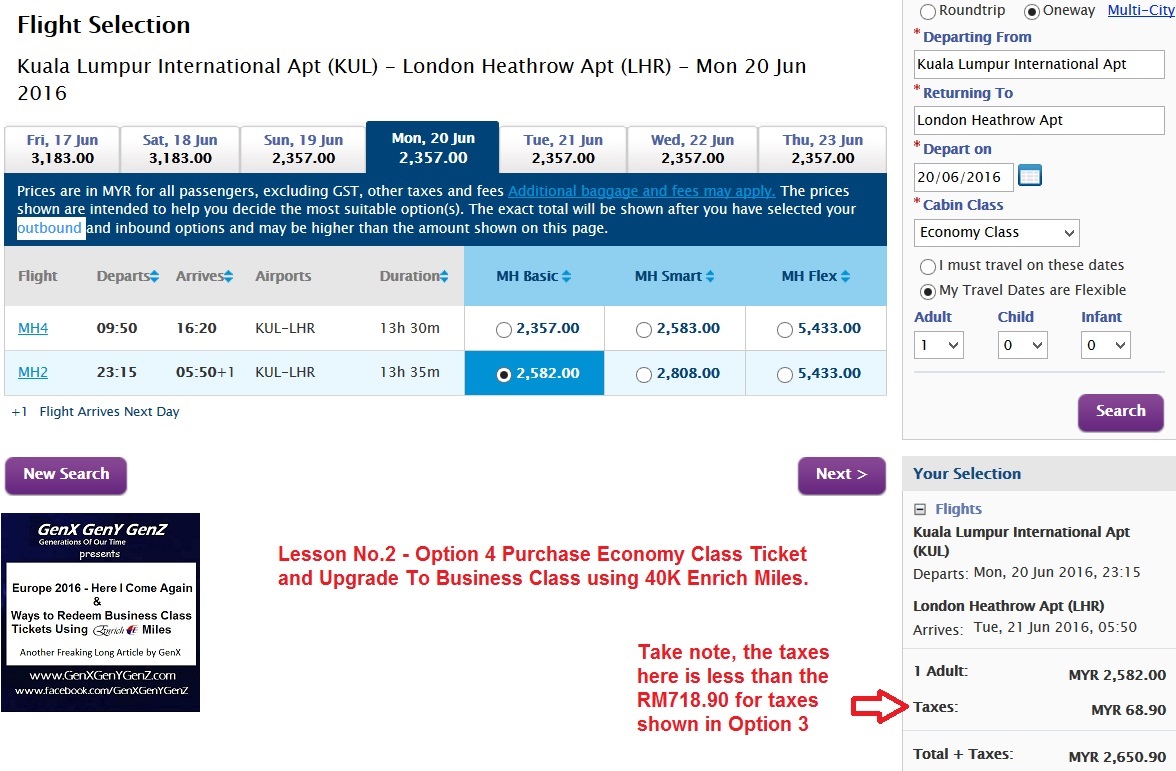Switch to the Fri, 17 Jun date tab
Image resolution: width=1176 pixels, height=771 pixels.
point(62,149)
